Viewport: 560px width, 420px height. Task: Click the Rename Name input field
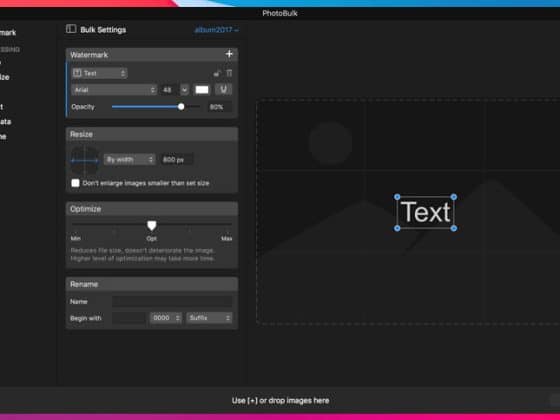tap(172, 301)
